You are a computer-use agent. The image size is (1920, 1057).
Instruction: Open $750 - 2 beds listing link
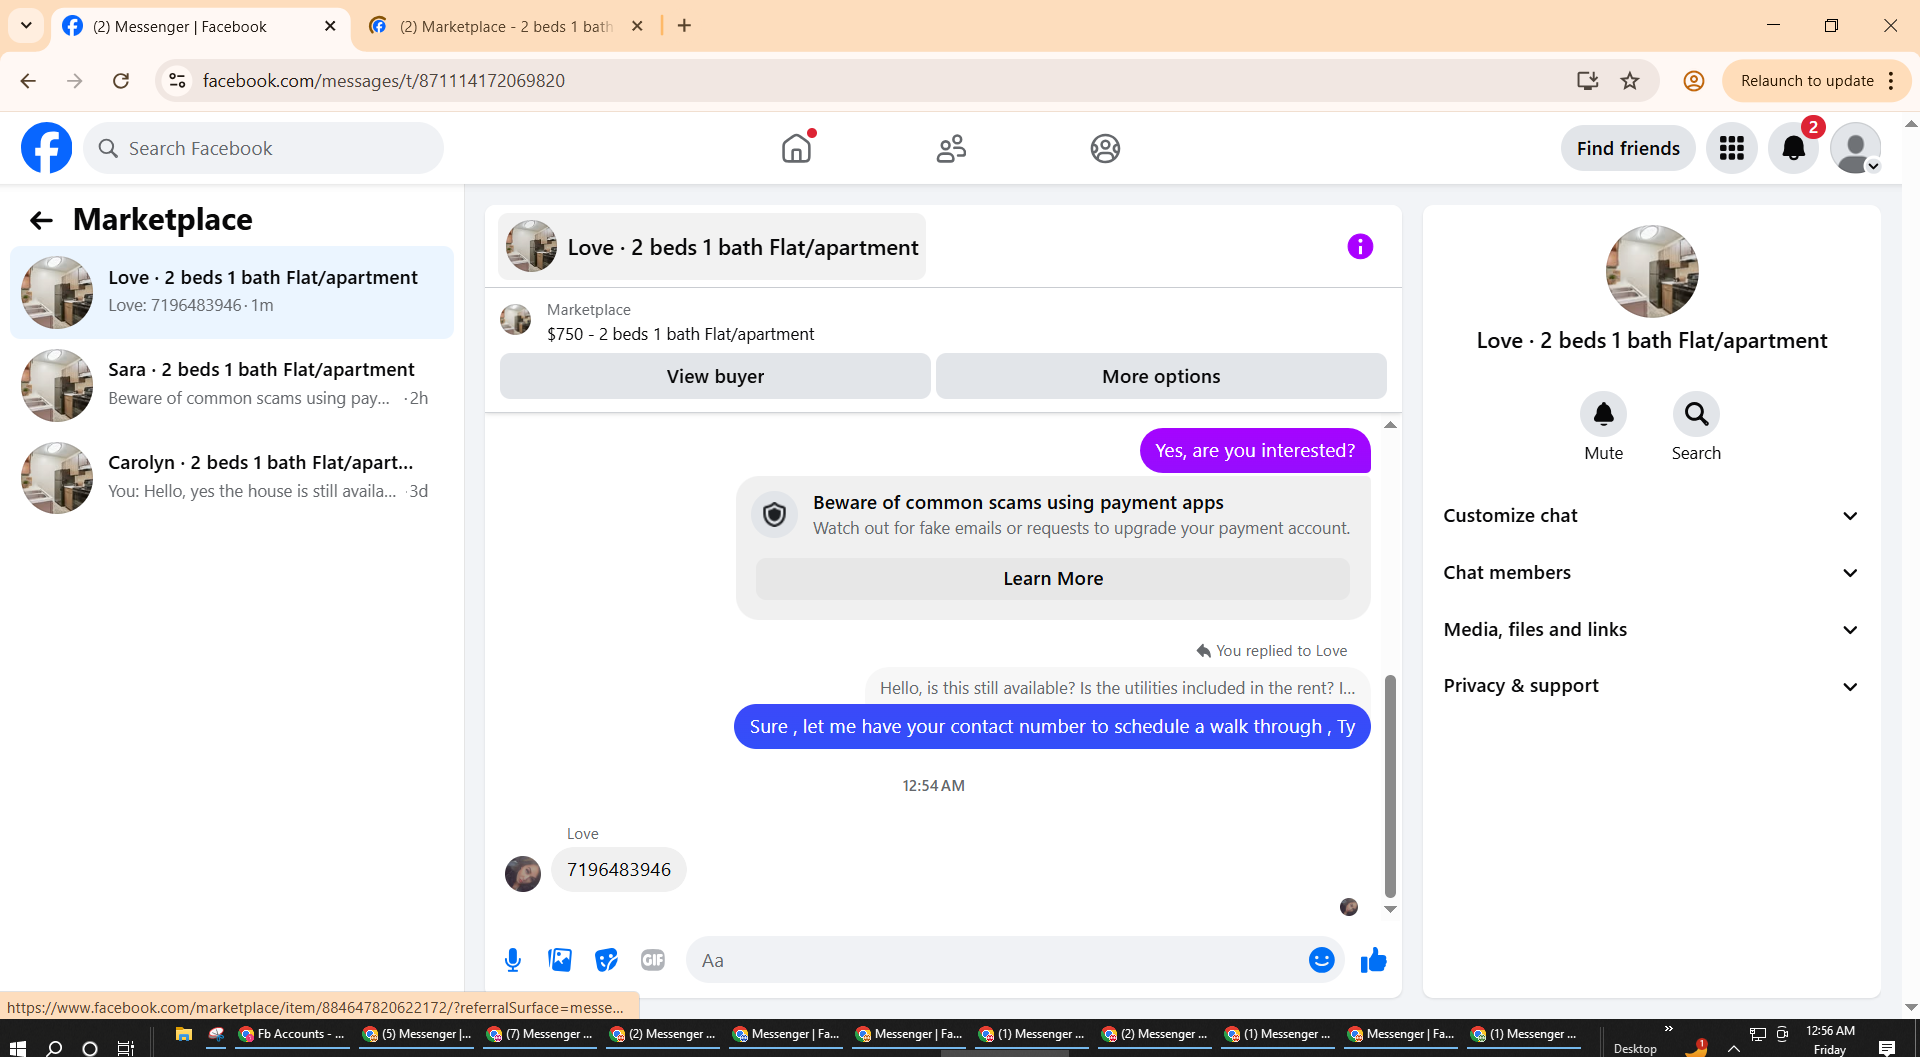tap(680, 334)
